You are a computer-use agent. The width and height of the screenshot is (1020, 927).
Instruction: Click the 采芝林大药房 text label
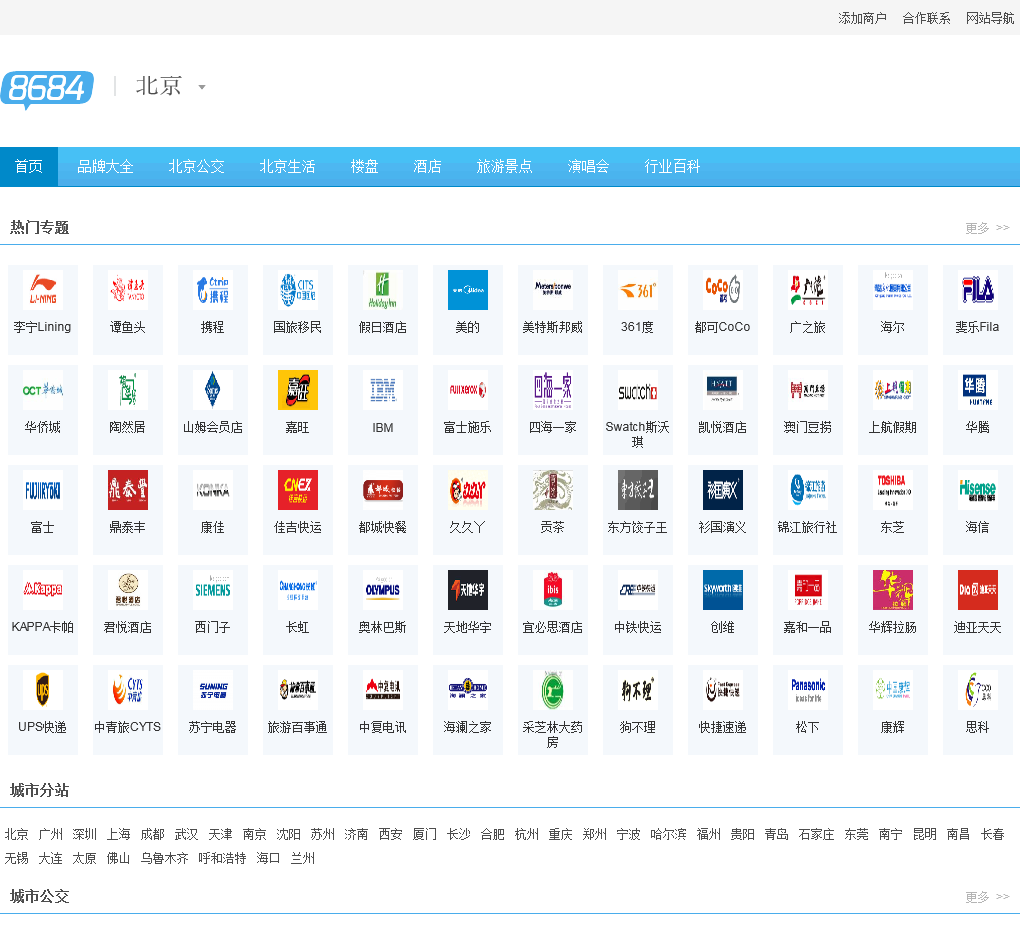(553, 734)
